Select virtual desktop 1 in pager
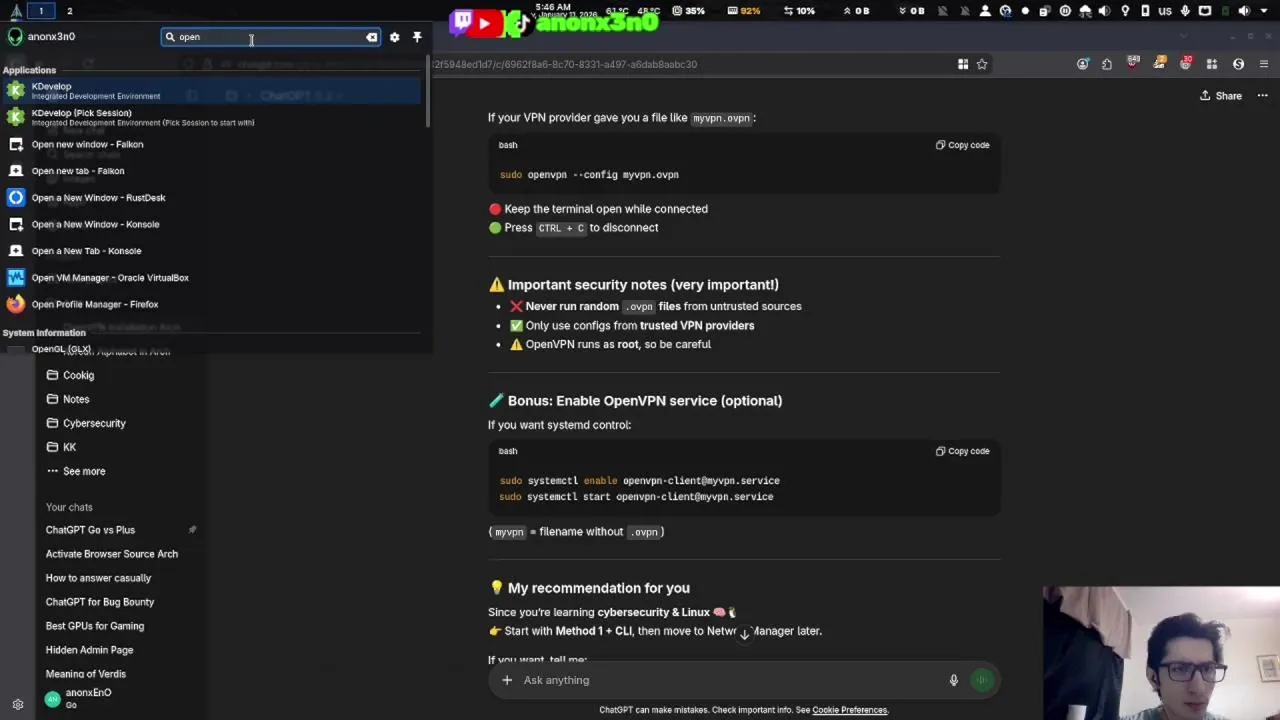The width and height of the screenshot is (1280, 720). tap(41, 11)
